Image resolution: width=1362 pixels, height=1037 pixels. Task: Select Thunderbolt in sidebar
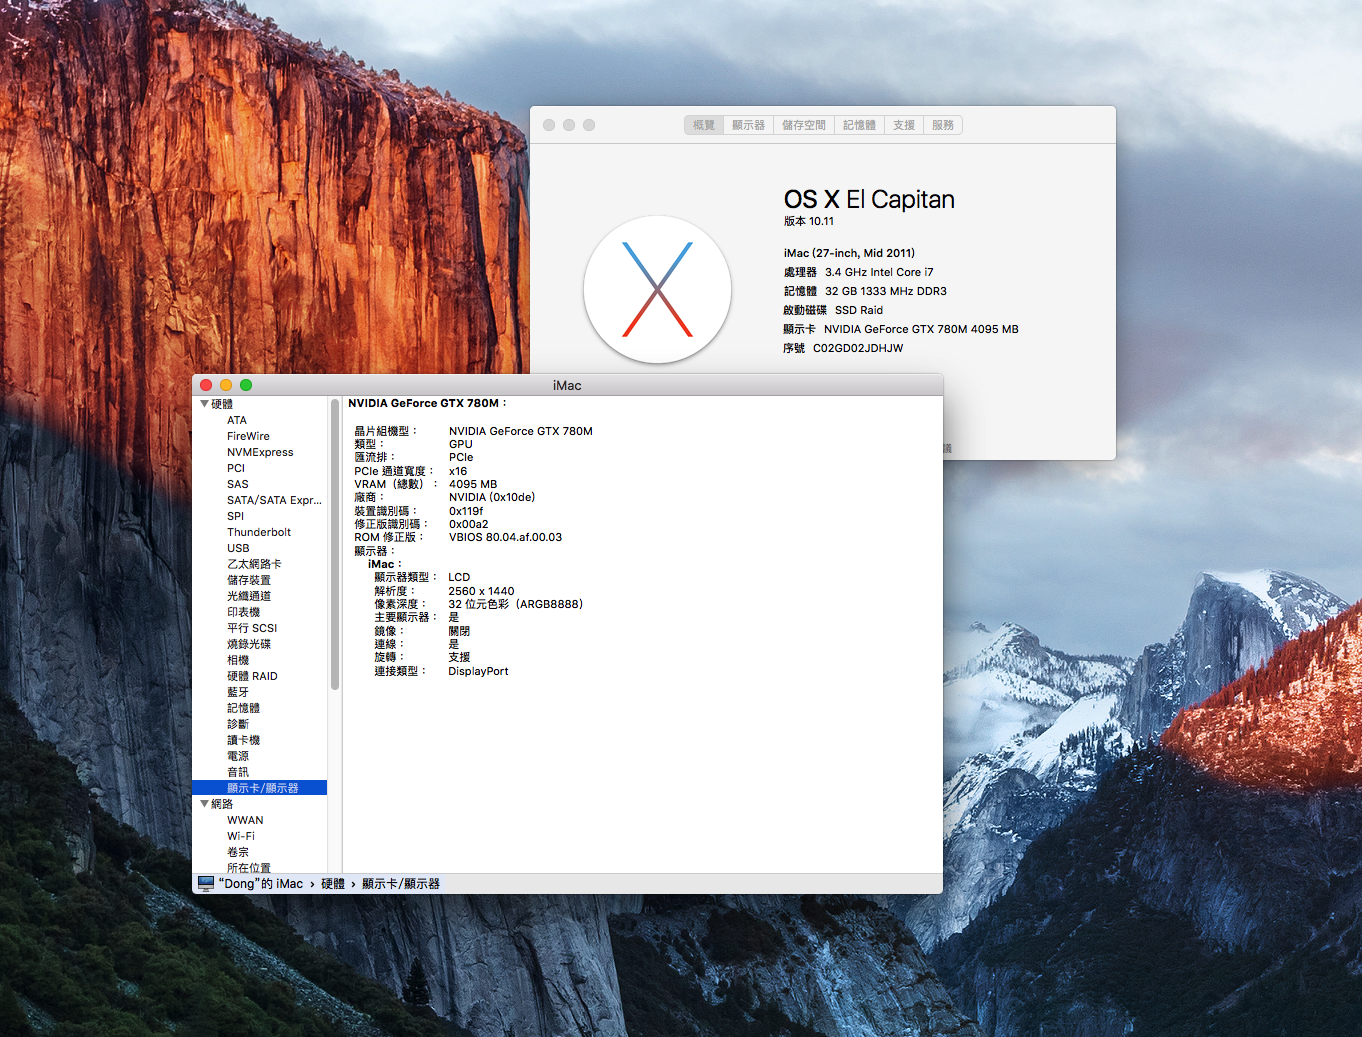coord(259,532)
